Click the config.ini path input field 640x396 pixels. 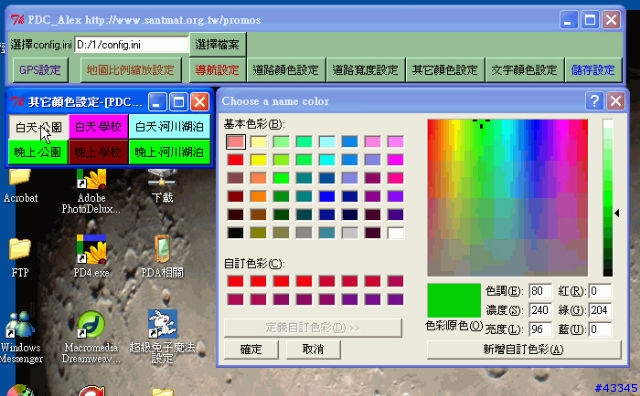pyautogui.click(x=131, y=44)
